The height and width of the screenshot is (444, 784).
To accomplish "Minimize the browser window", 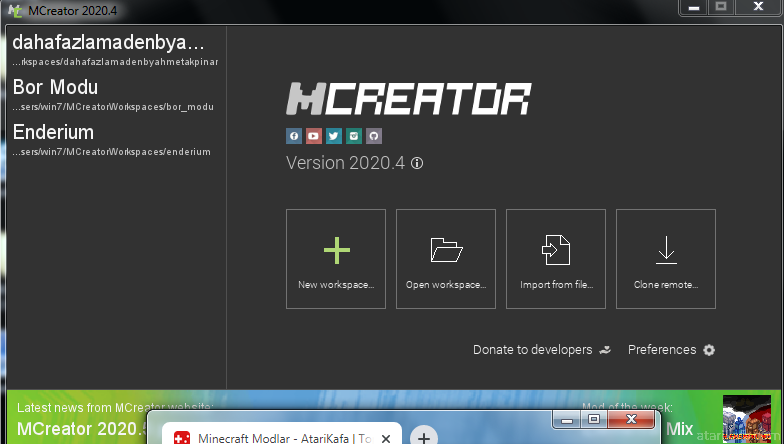I will (567, 420).
